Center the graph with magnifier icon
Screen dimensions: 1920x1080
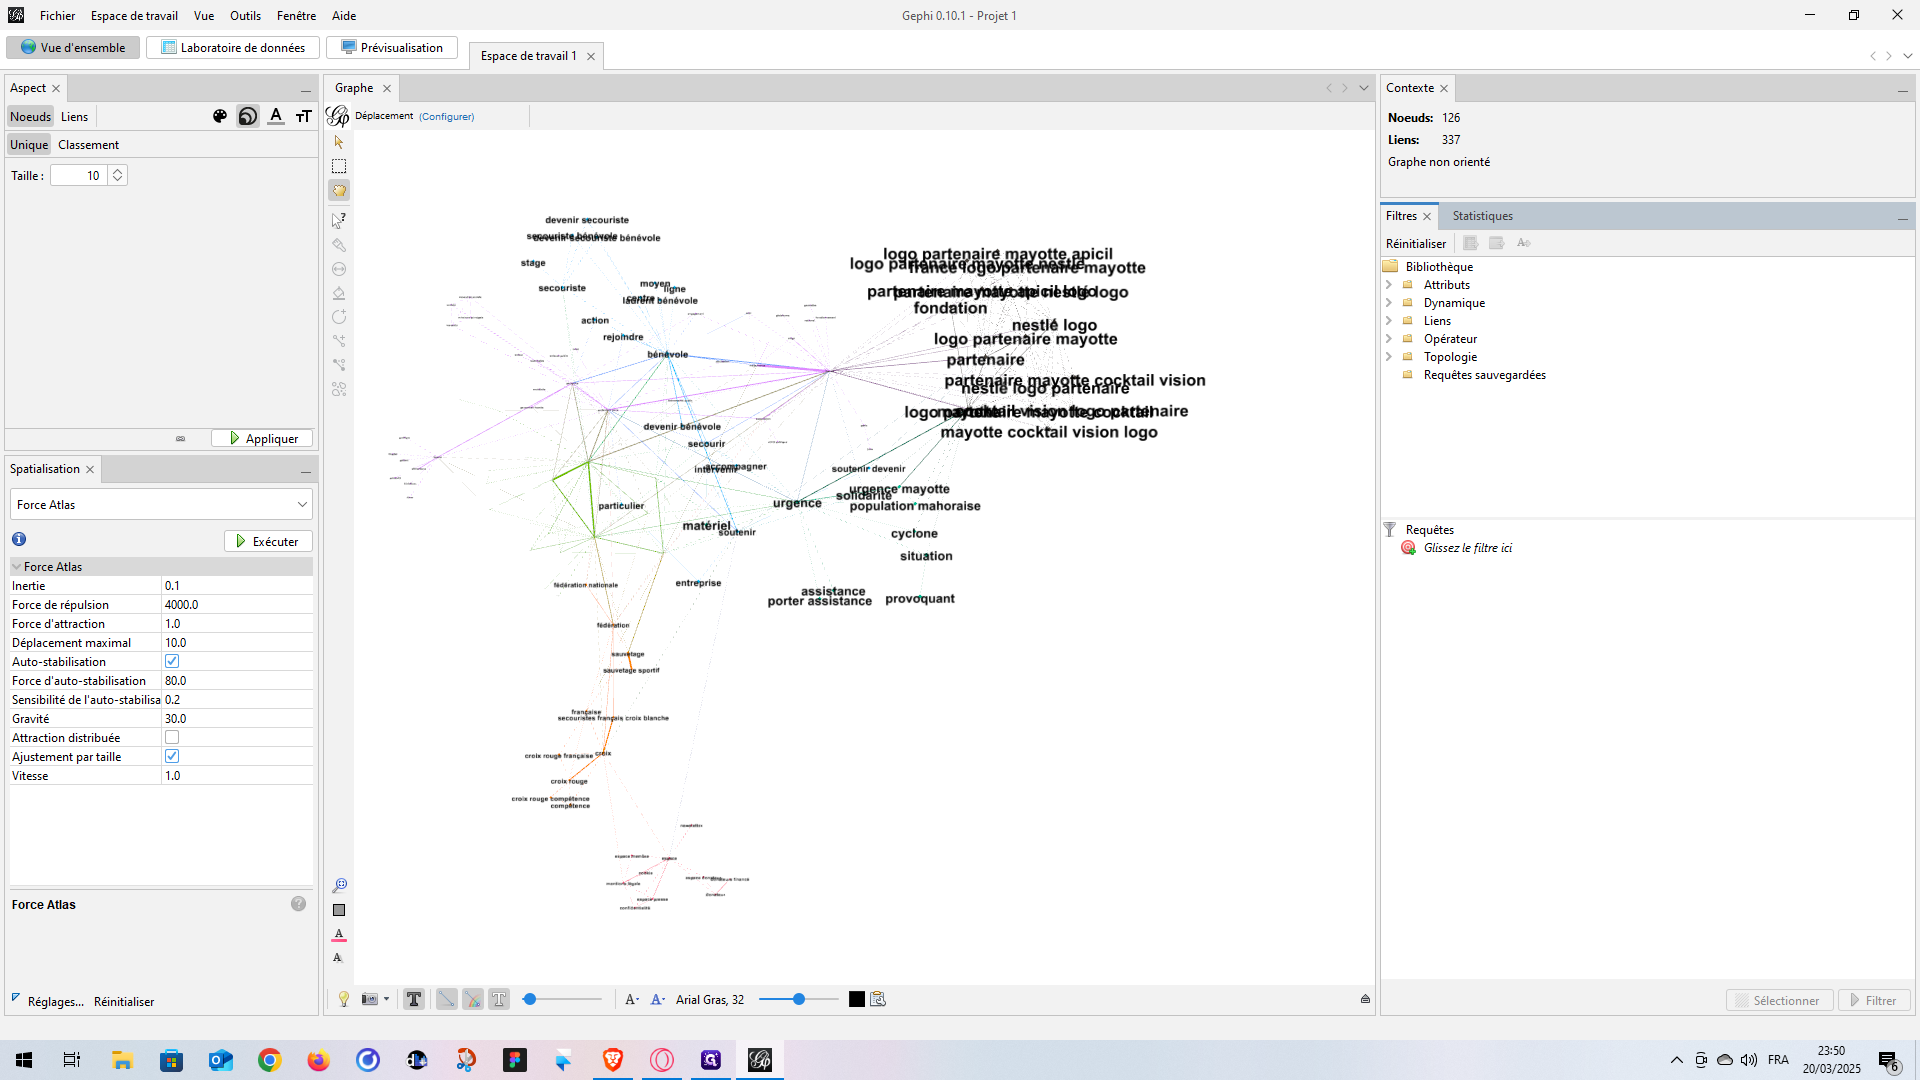click(x=339, y=886)
